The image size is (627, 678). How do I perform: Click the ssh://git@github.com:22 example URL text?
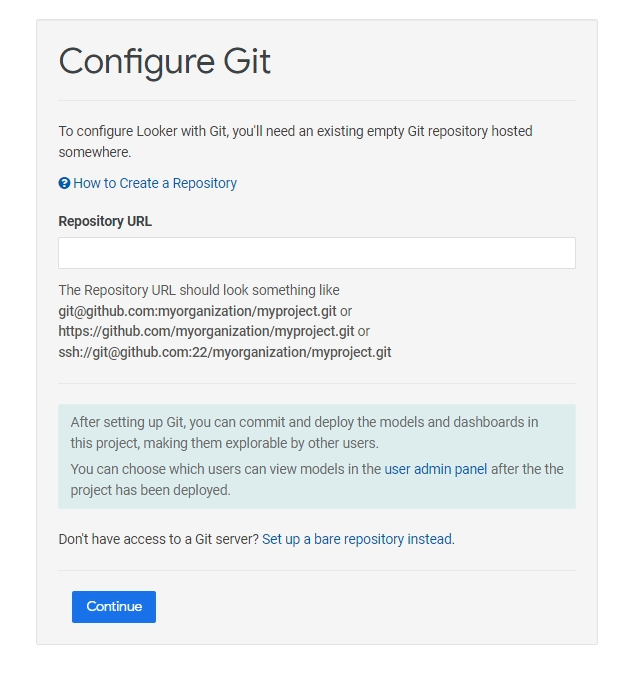click(x=224, y=351)
